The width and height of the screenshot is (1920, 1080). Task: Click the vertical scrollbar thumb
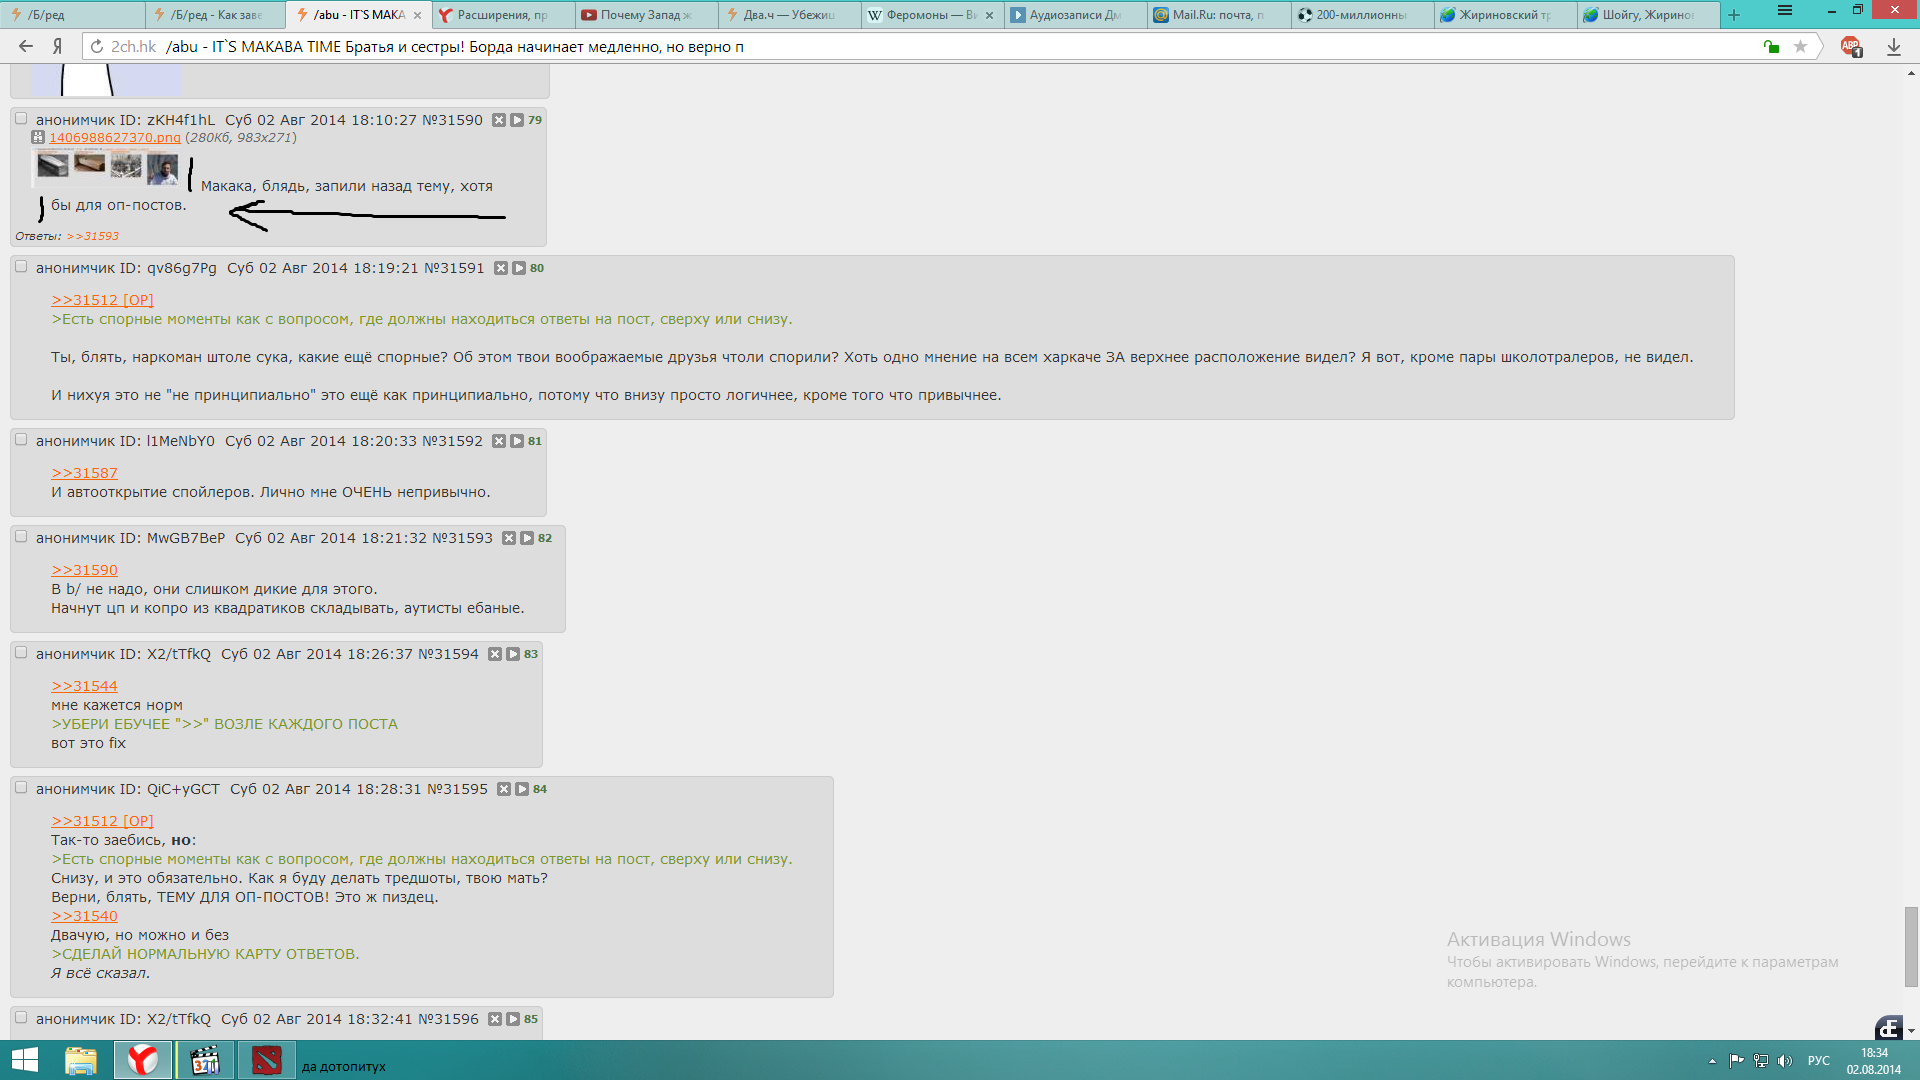coord(1911,945)
